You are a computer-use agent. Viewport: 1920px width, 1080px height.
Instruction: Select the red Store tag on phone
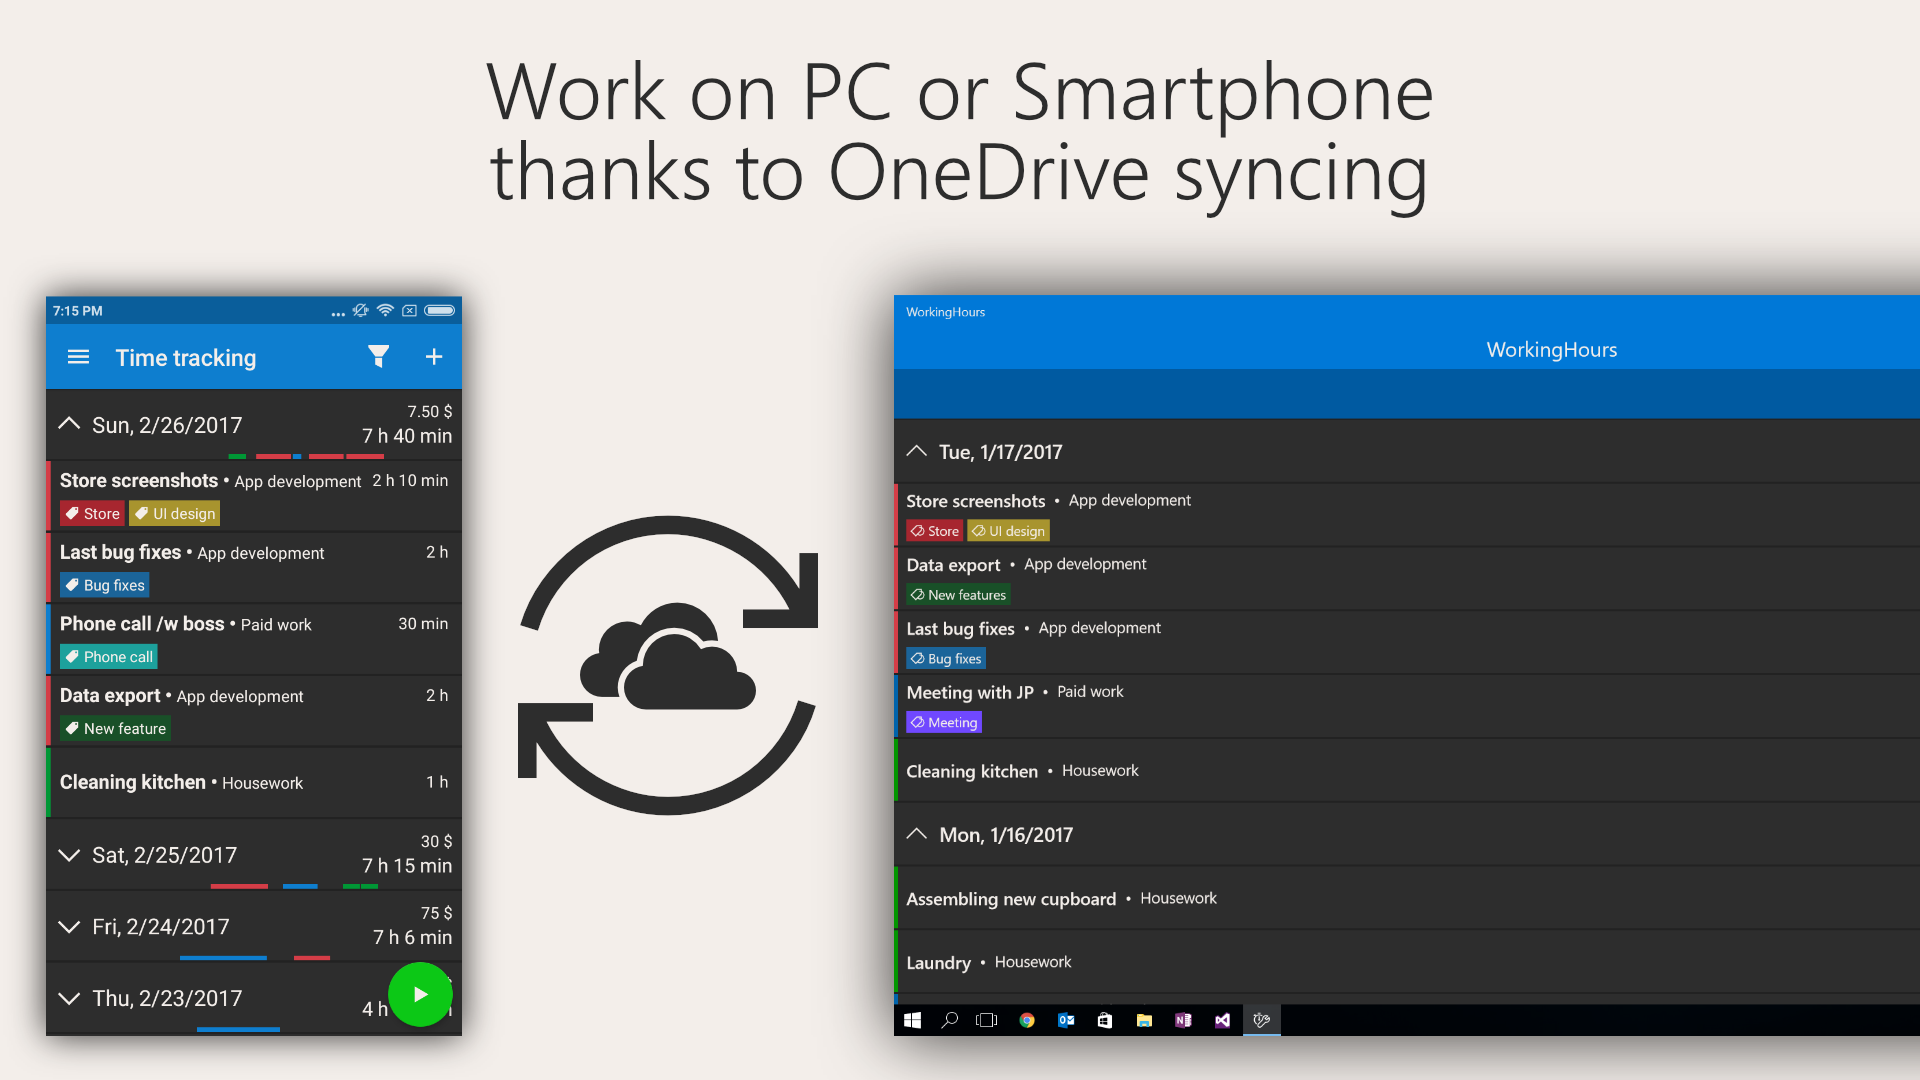coord(93,514)
